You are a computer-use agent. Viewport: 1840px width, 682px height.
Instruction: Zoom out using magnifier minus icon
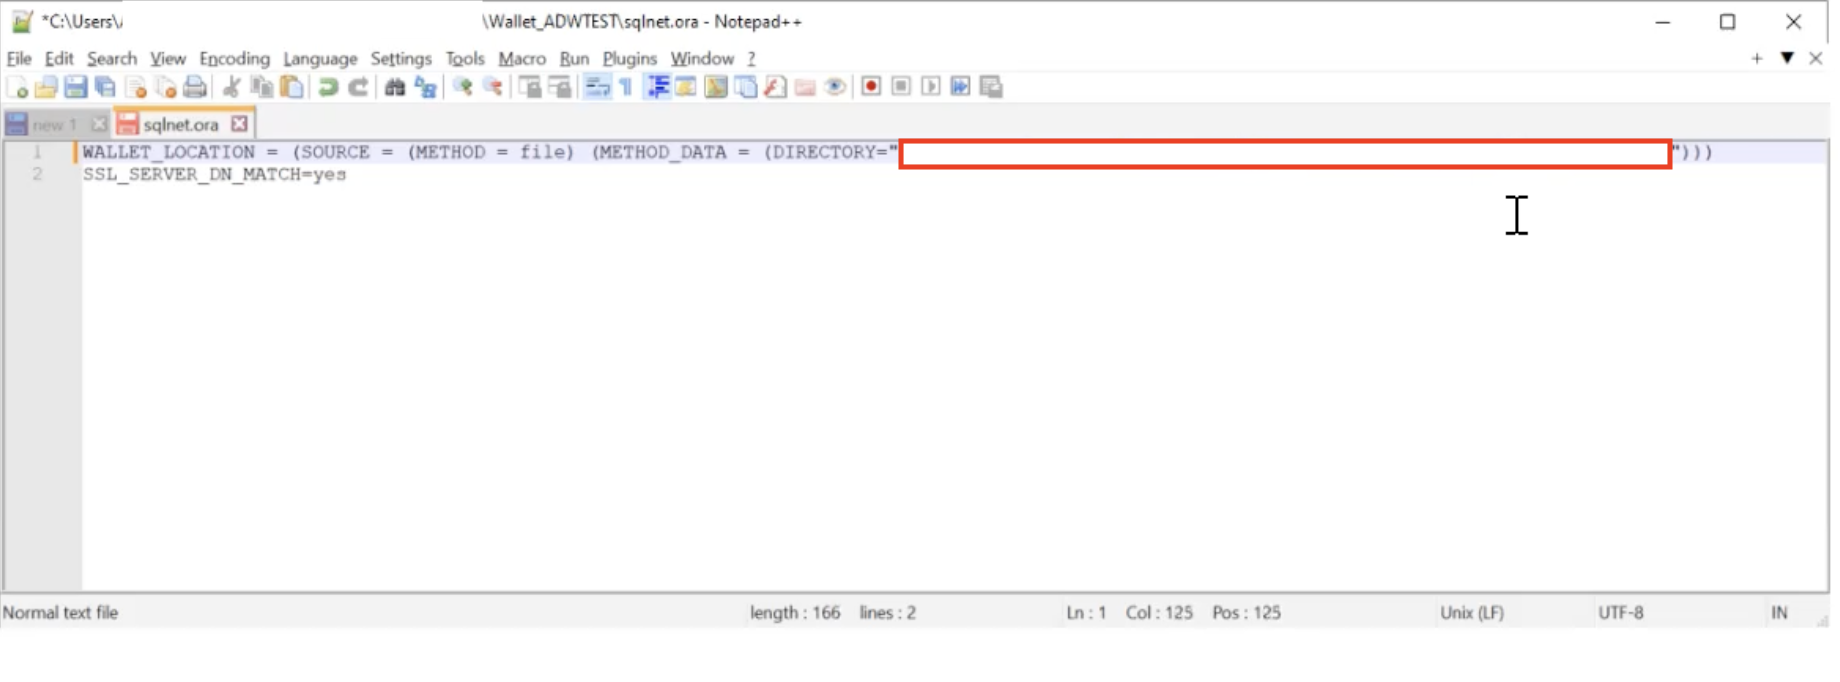click(492, 87)
